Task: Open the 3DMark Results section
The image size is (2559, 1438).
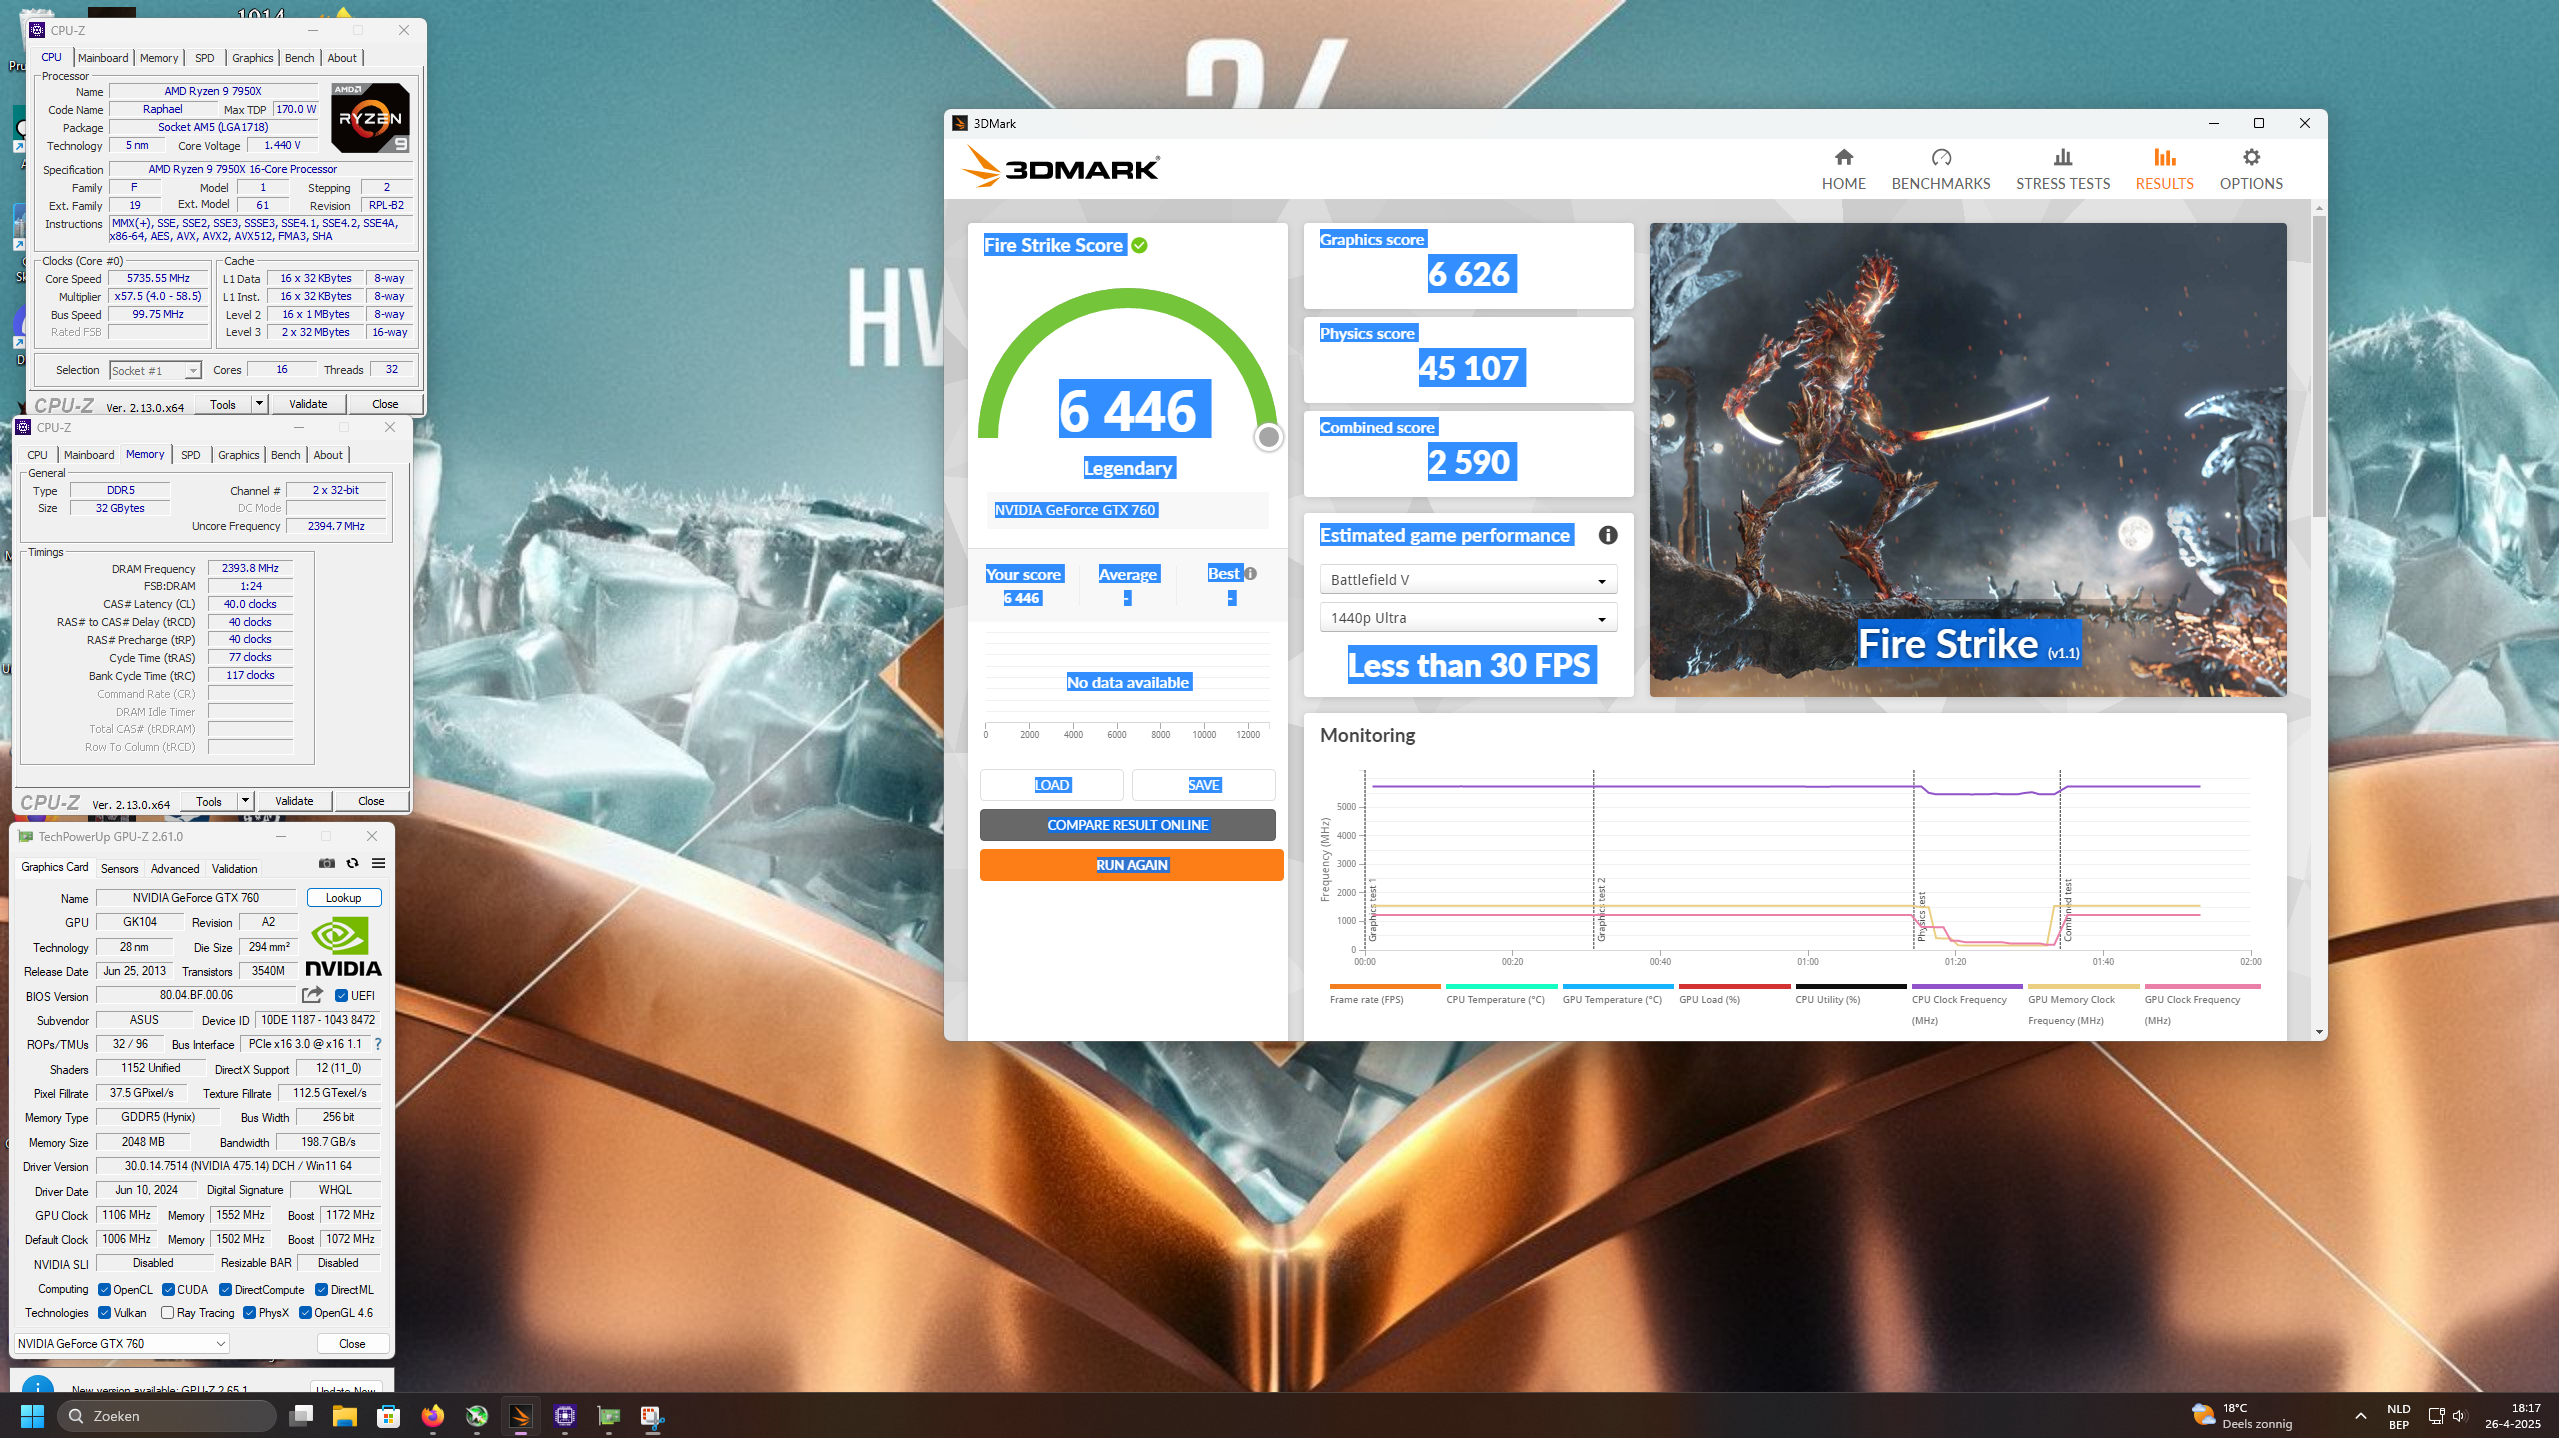Action: click(2164, 169)
